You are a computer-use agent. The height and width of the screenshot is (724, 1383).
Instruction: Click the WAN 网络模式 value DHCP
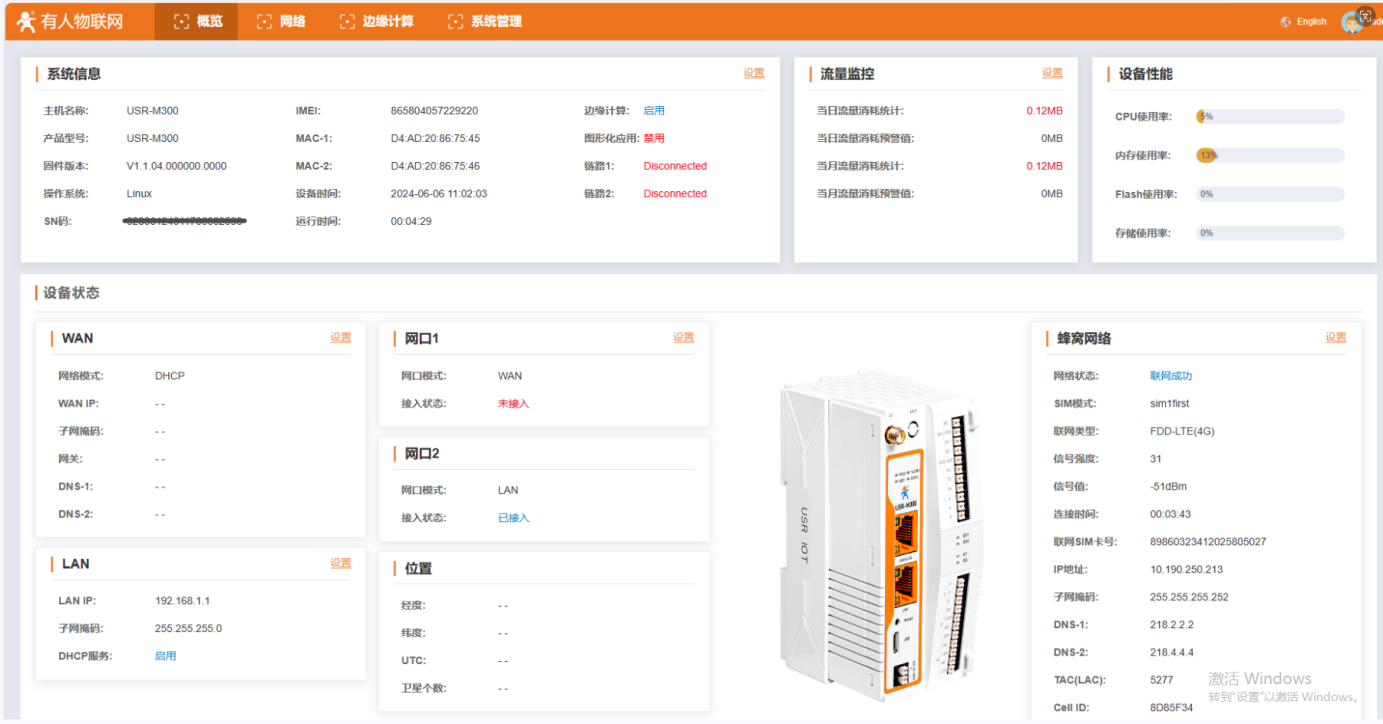[170, 376]
